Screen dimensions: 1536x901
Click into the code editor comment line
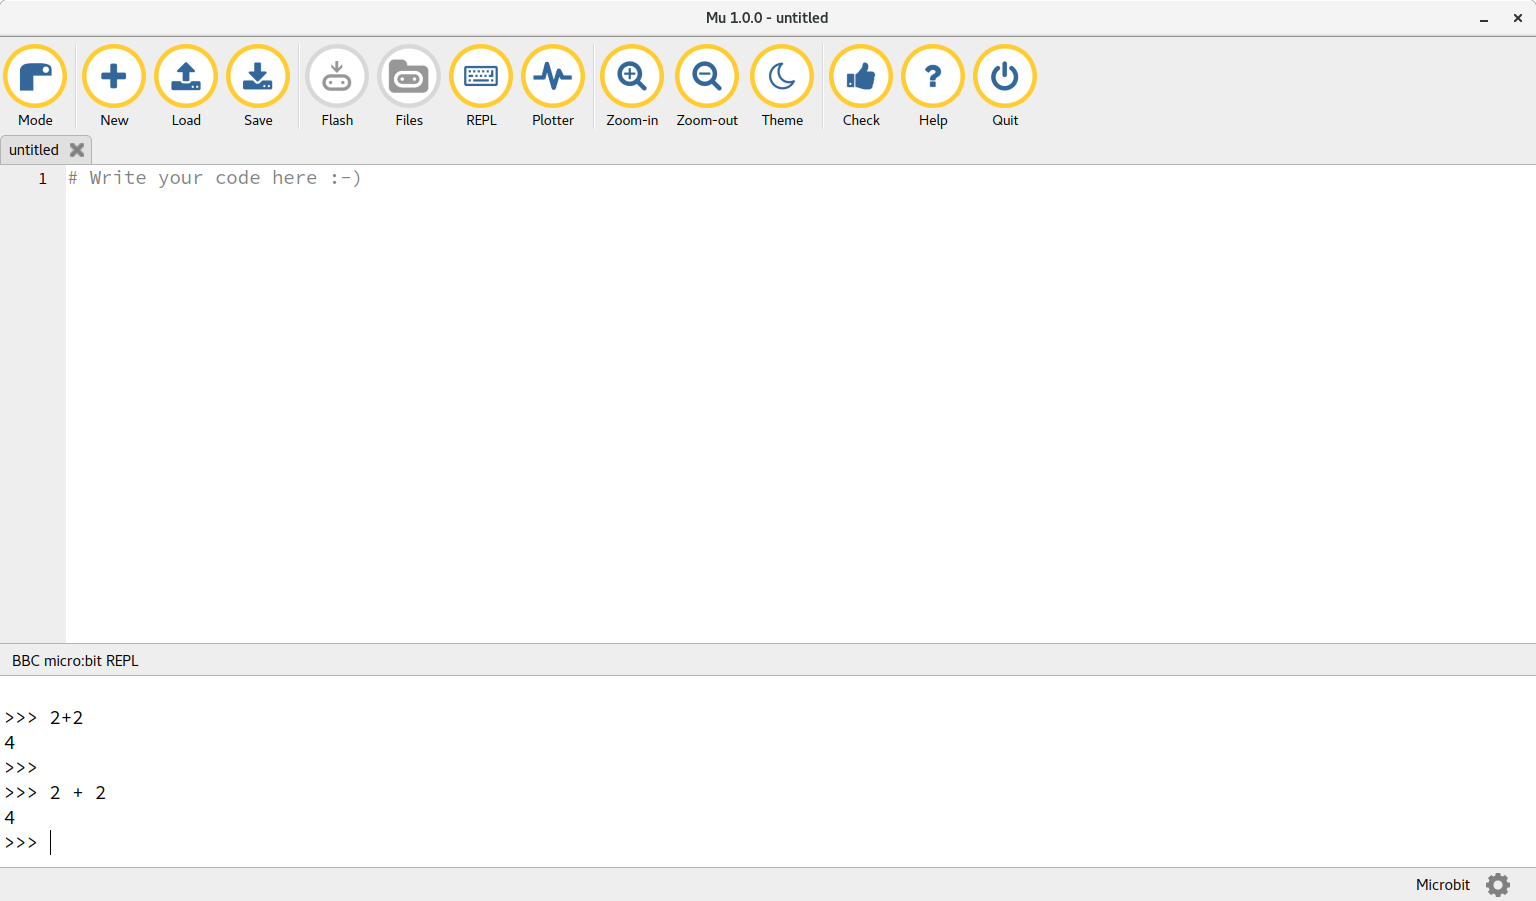(x=215, y=178)
